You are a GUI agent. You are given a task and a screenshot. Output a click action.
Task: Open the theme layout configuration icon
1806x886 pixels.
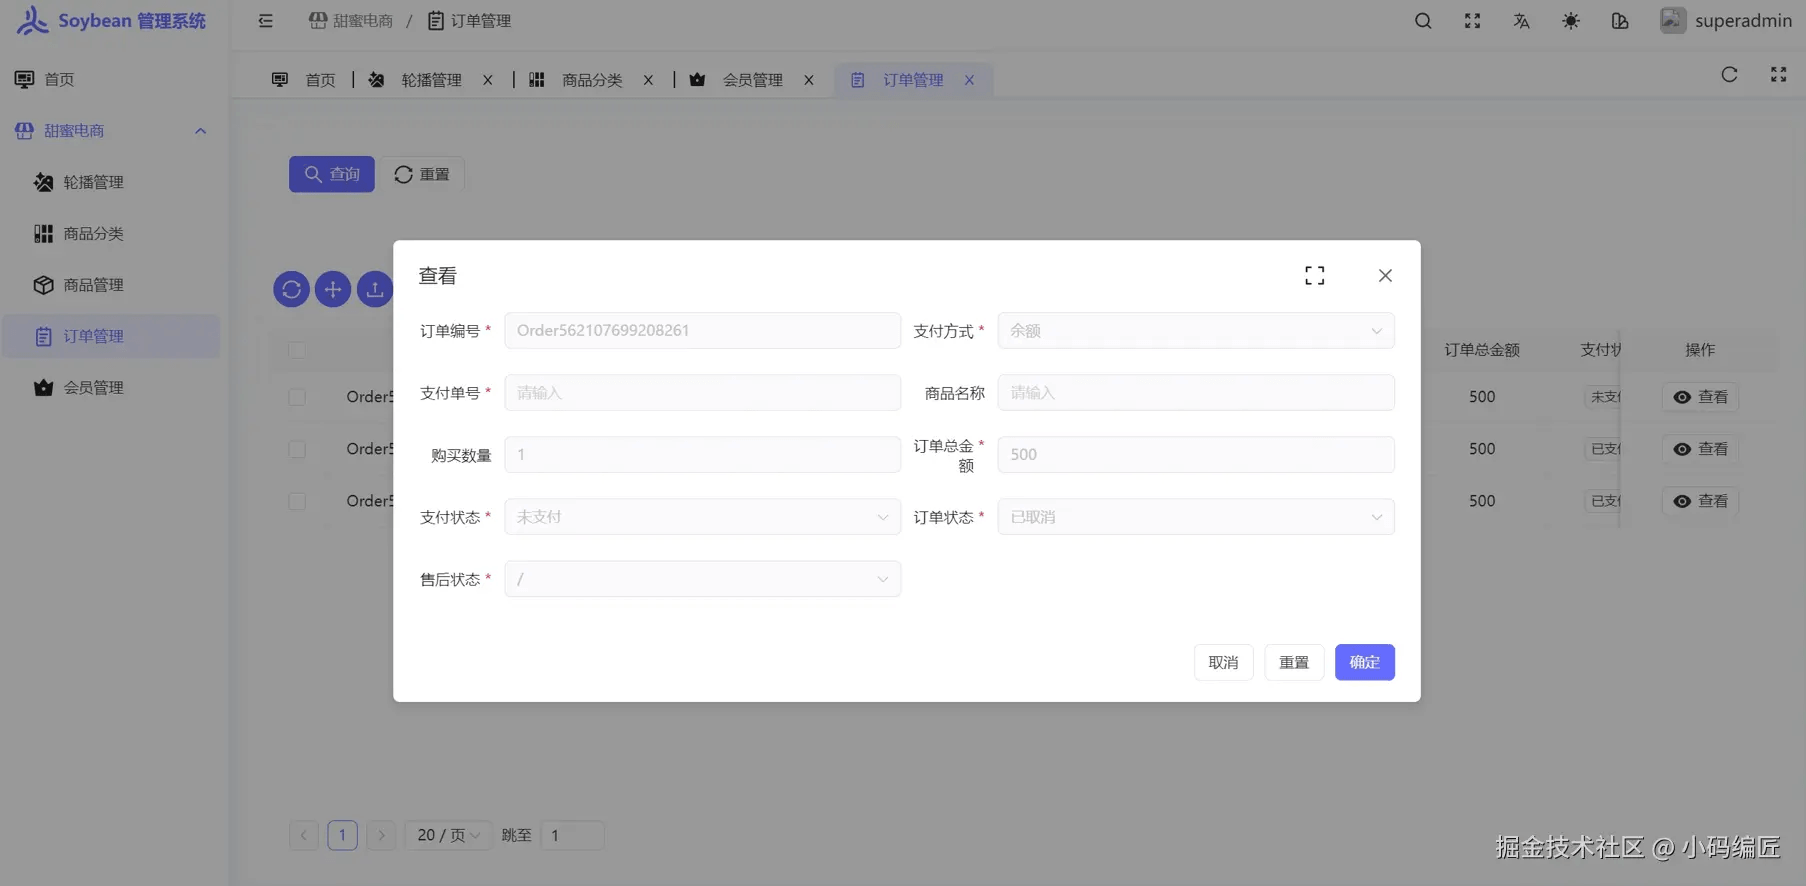(1620, 21)
